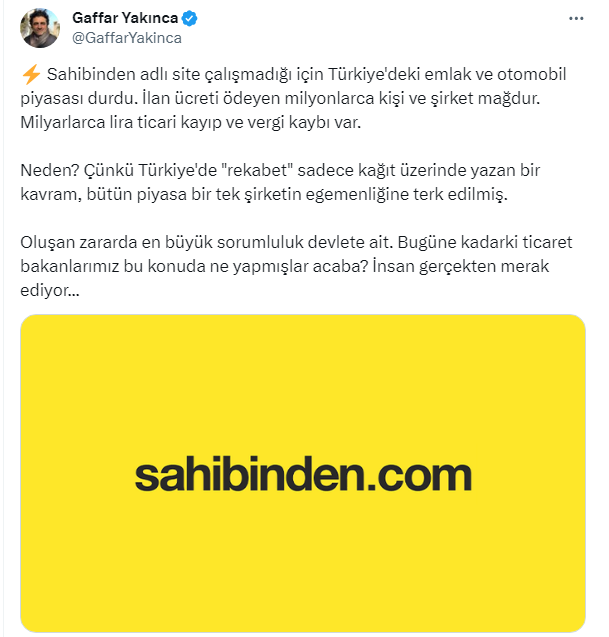The height and width of the screenshot is (637, 609).
Task: Click the word "Türkiye'deki" in tweet
Action: pos(374,75)
